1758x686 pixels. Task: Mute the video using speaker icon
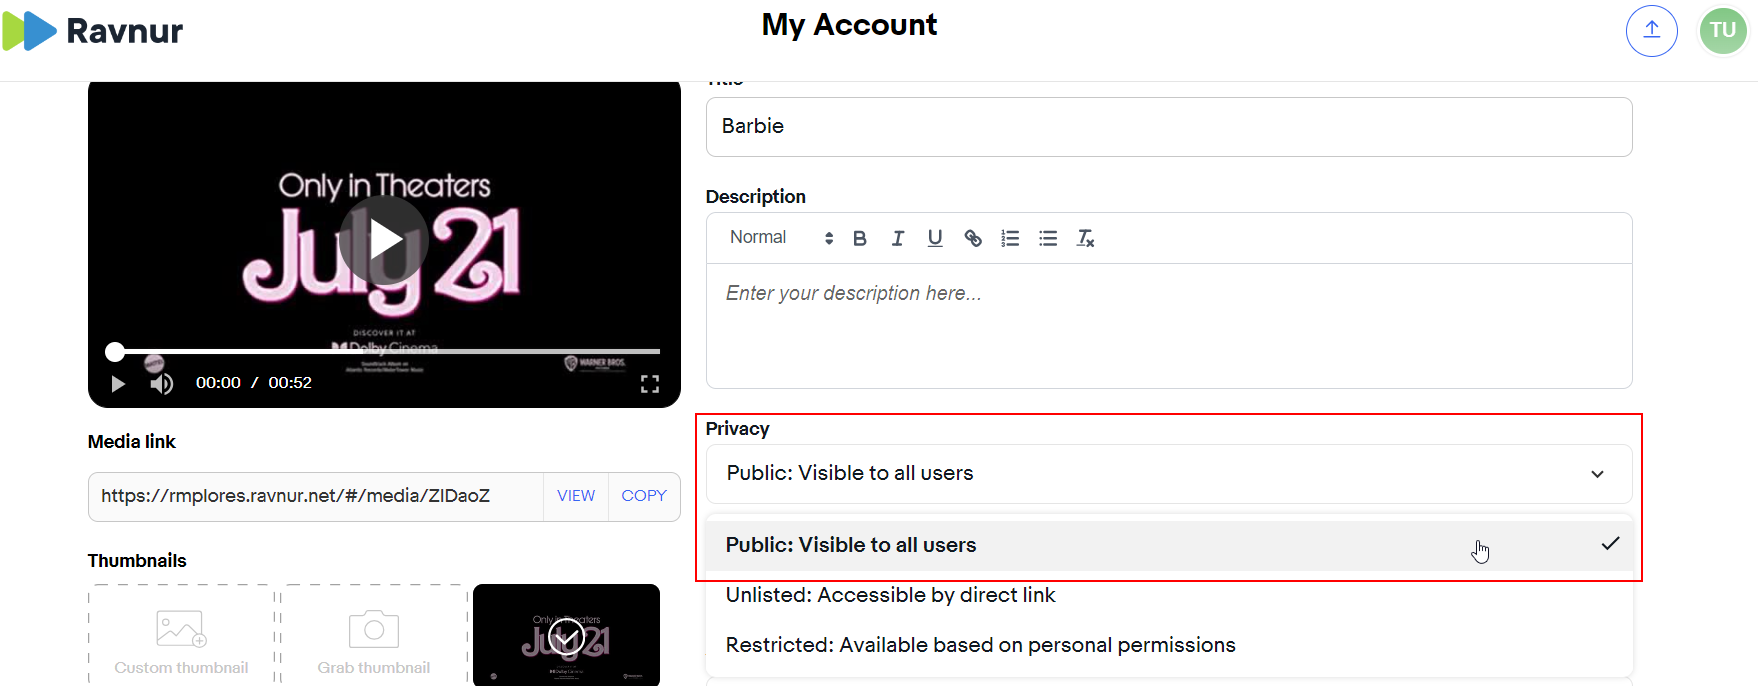pyautogui.click(x=161, y=384)
